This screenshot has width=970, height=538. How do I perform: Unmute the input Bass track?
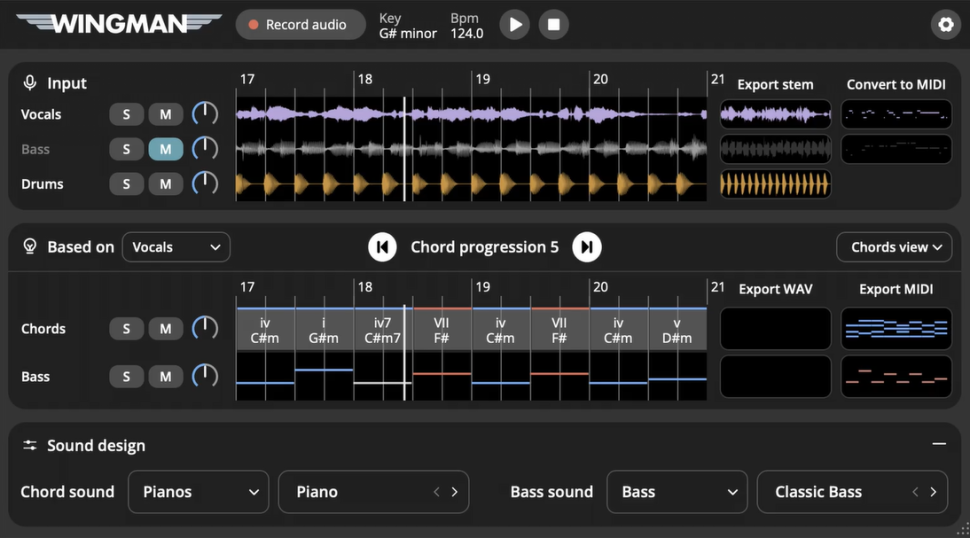pyautogui.click(x=165, y=149)
